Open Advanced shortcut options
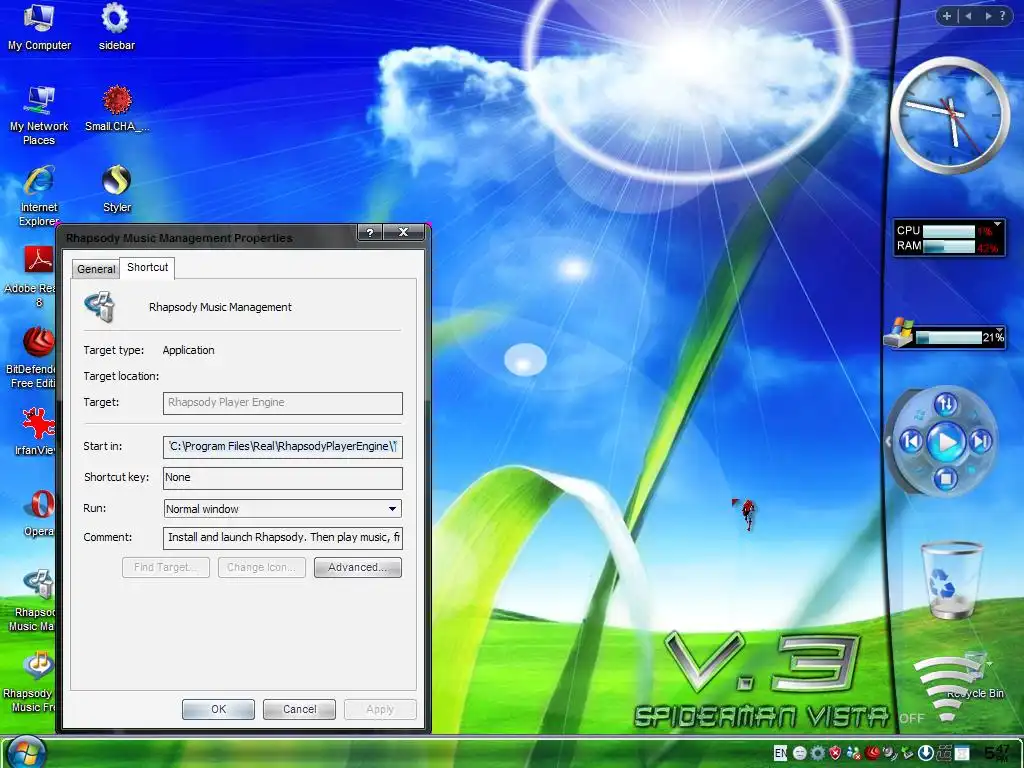 coord(357,568)
